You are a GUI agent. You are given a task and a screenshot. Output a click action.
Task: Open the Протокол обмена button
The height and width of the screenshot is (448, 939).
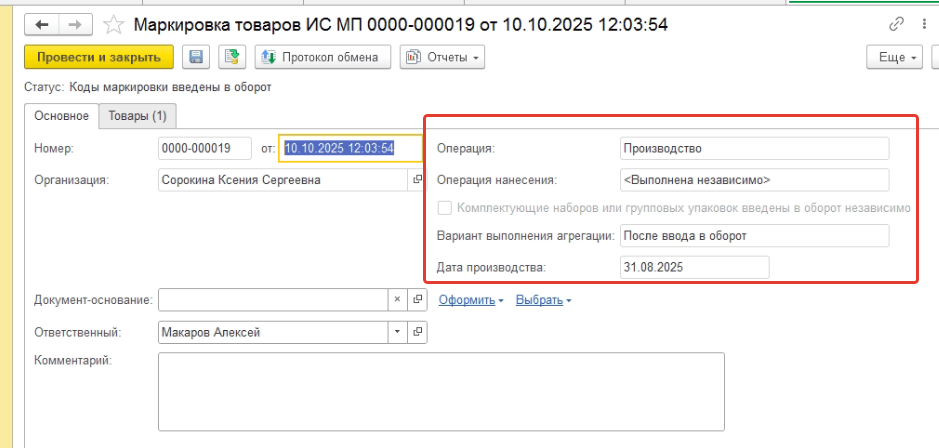coord(321,58)
